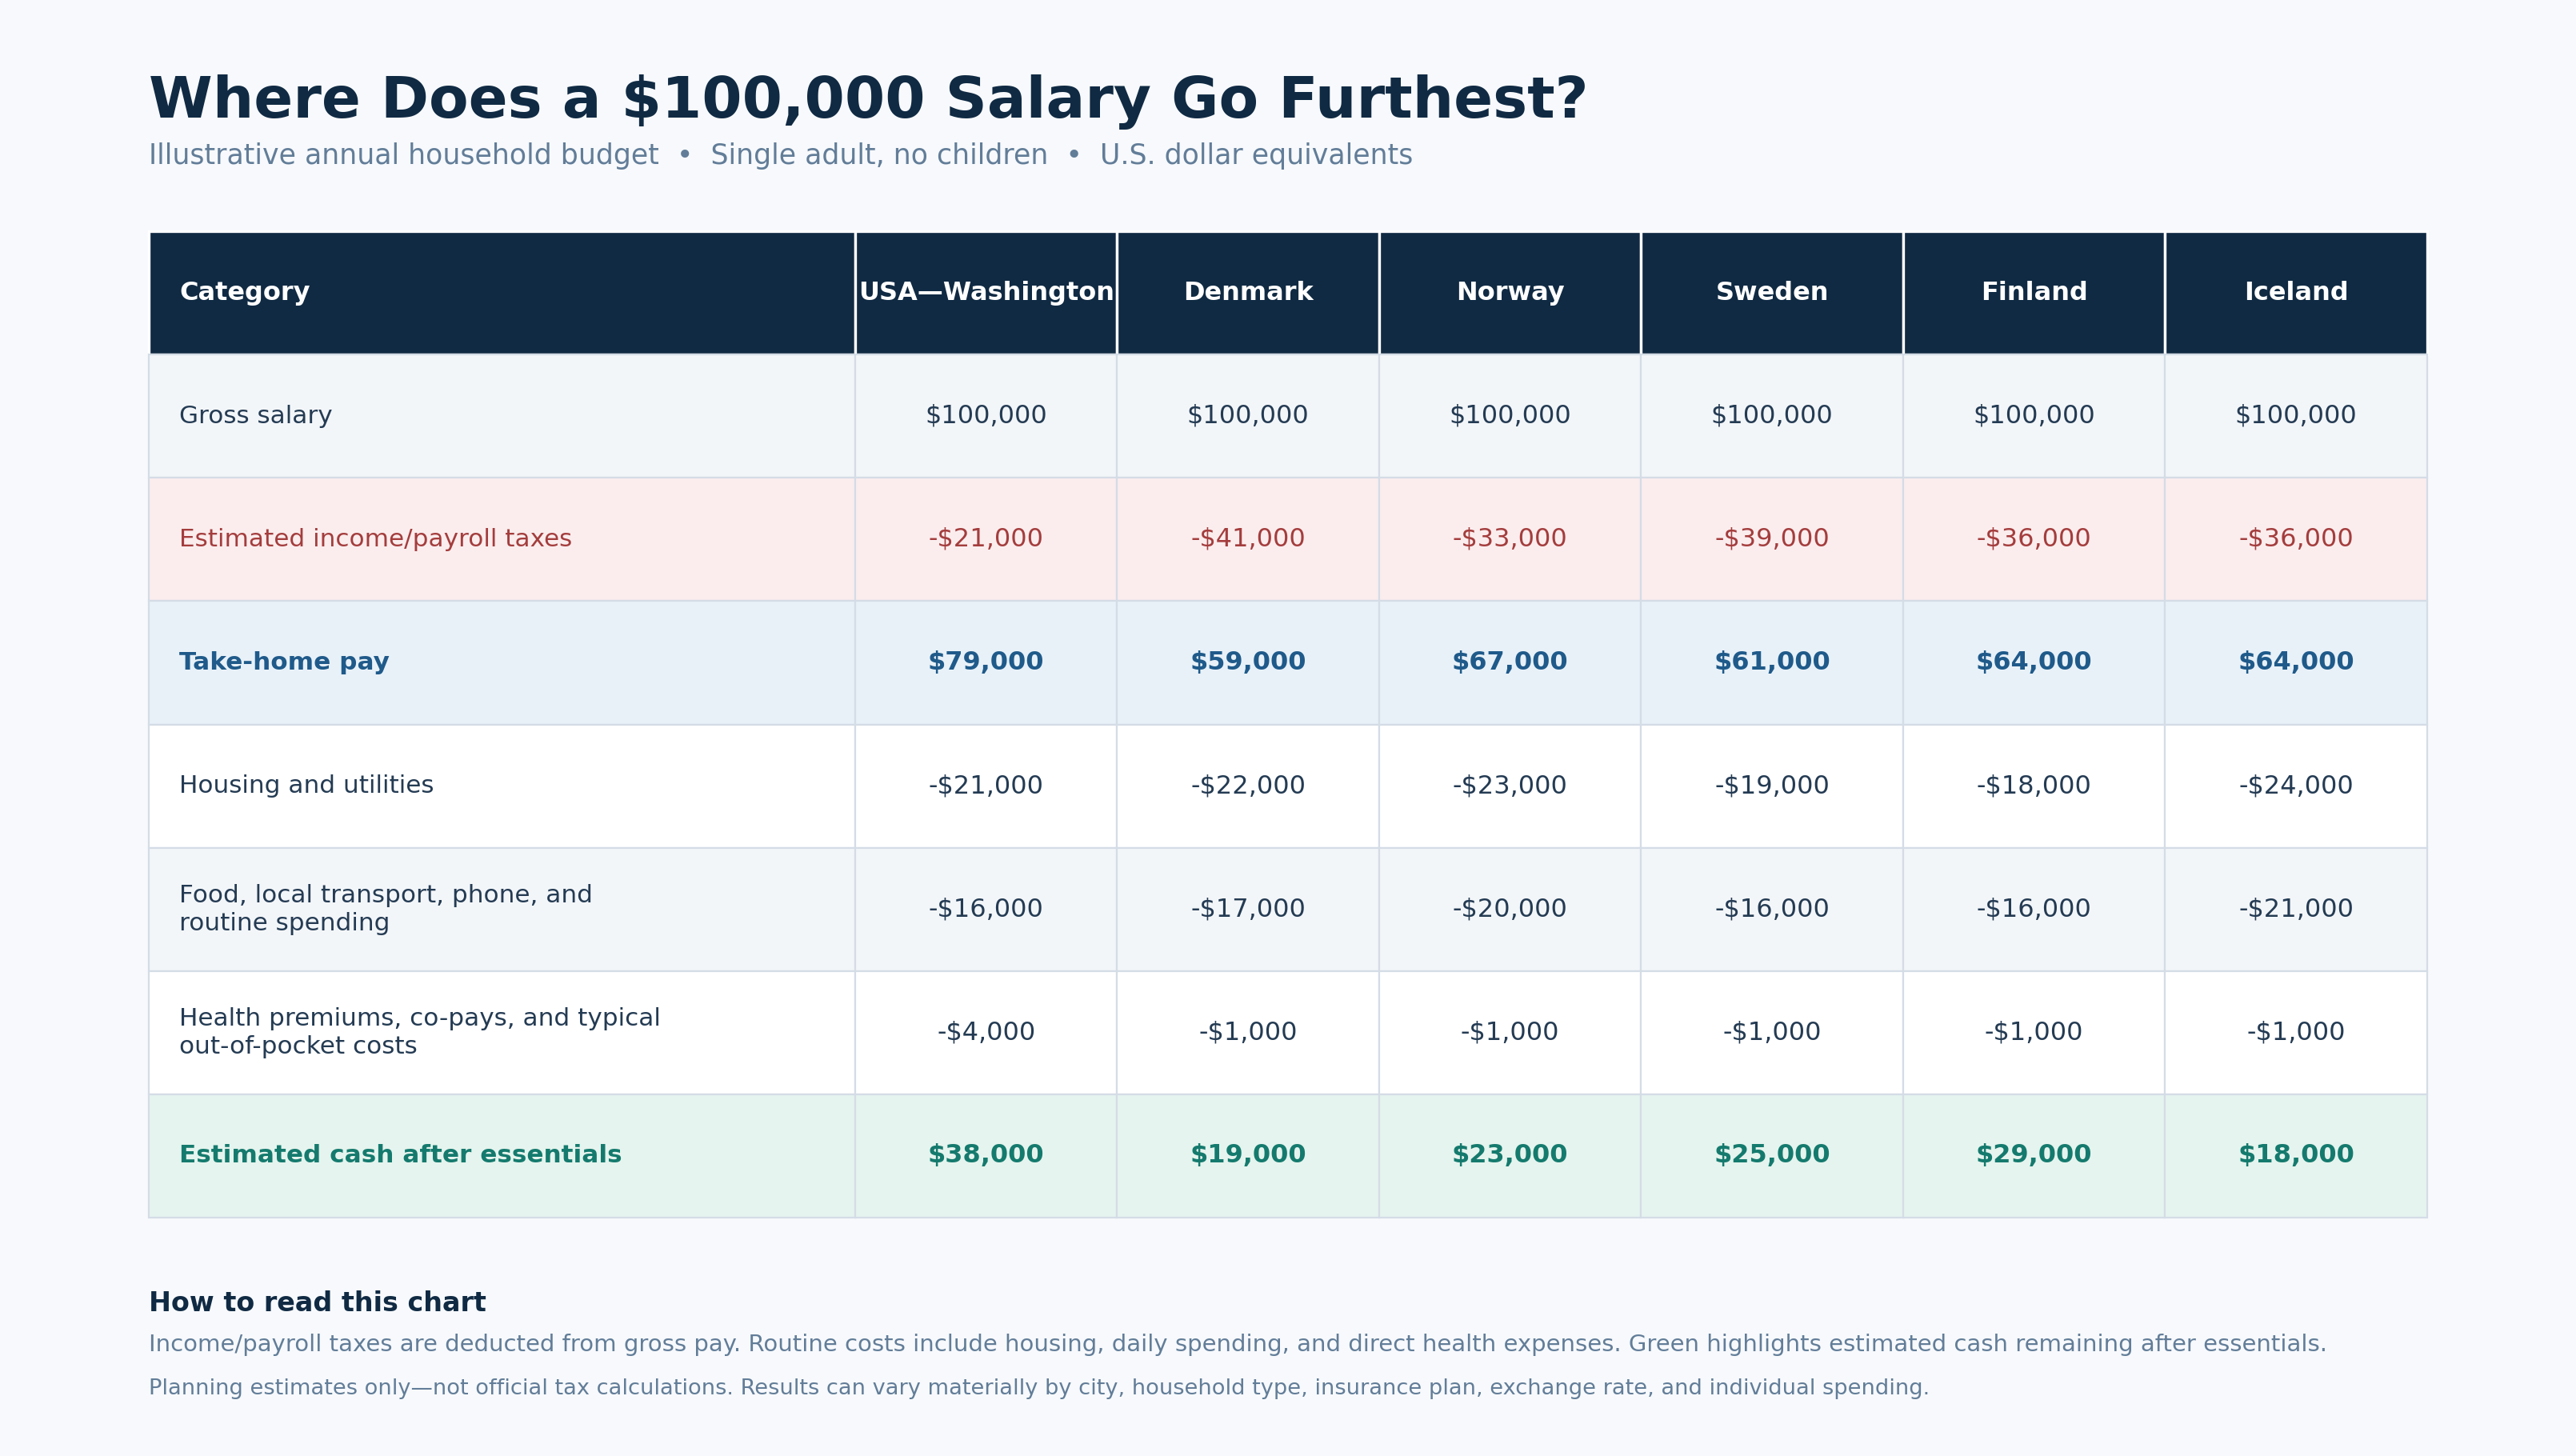Select Estimated cash after essentials label
Viewport: 2576px width, 1456px height.
pos(400,1154)
